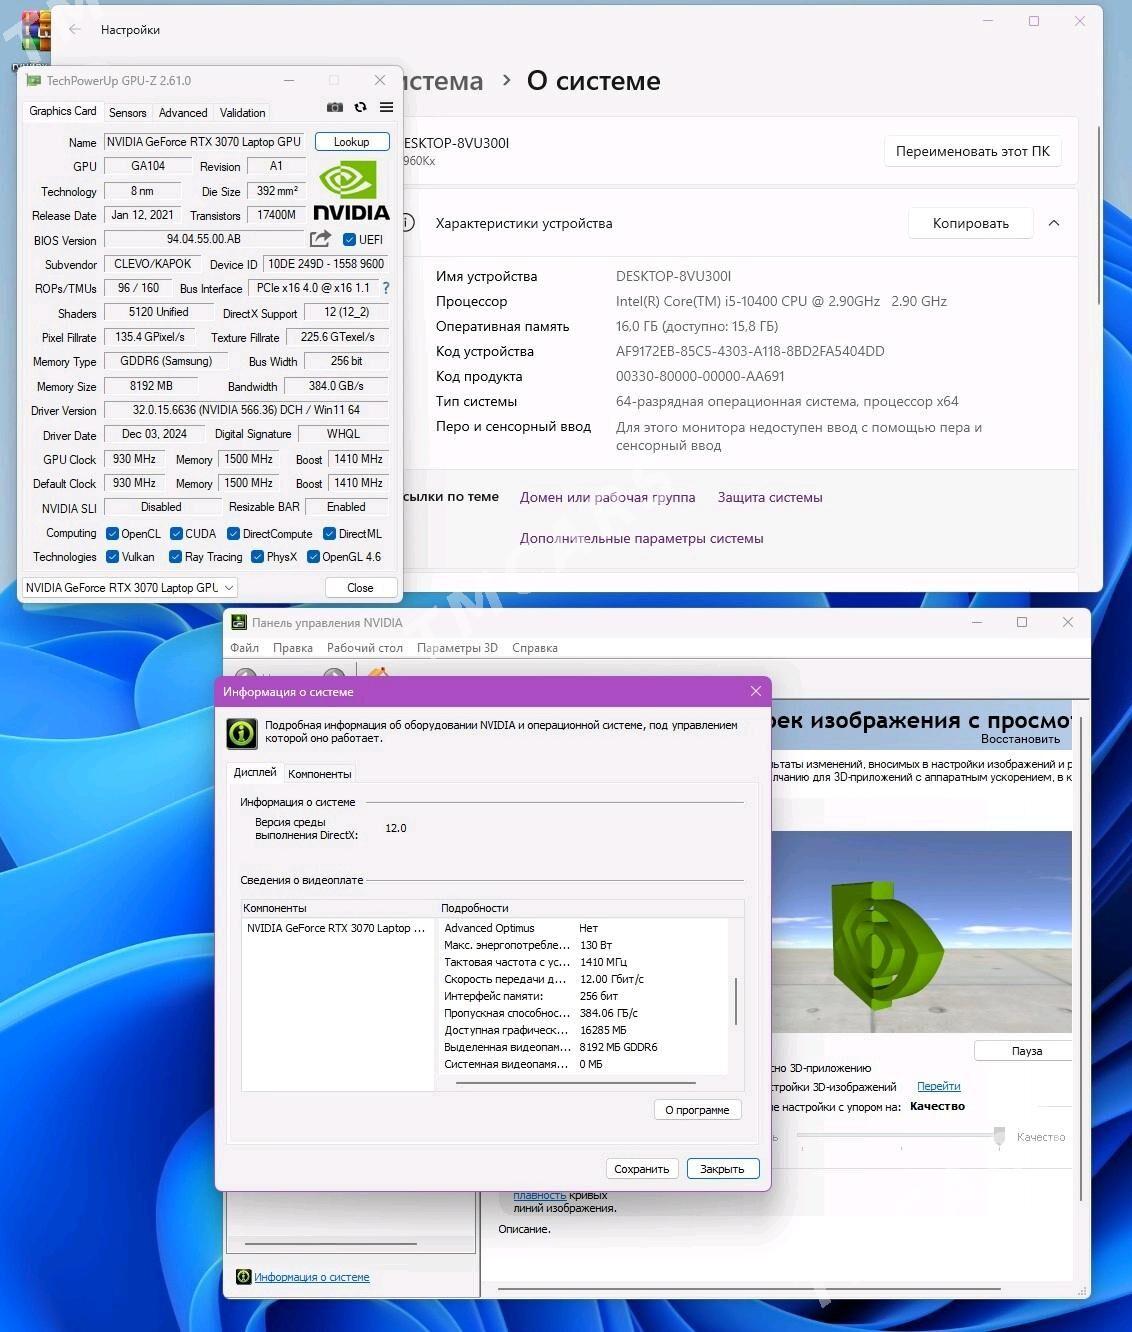Click the green info icon in dialog
The image size is (1132, 1332).
(x=241, y=733)
